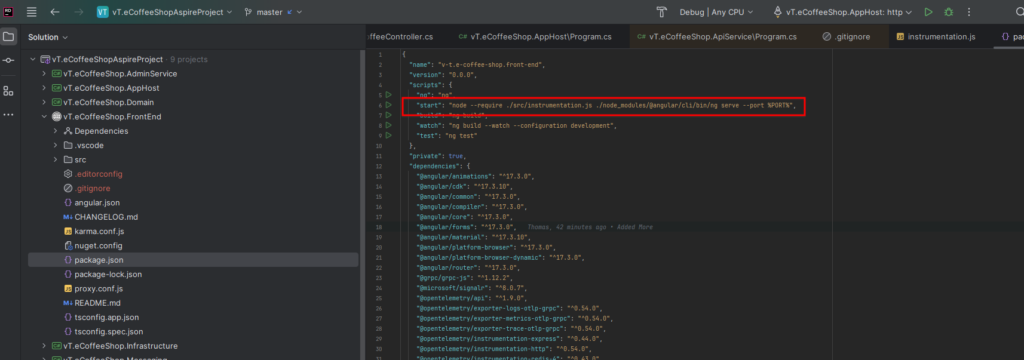Click the Rider logo in title bar
This screenshot has width=1024, height=360.
8,12
